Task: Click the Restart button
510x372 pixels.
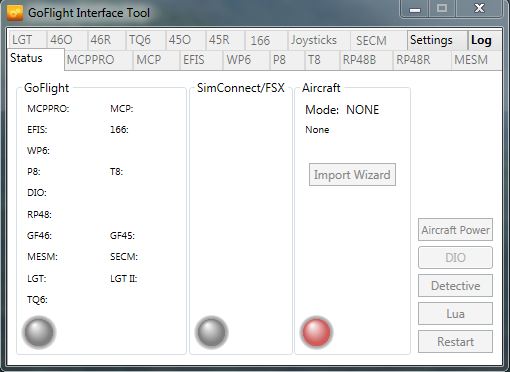Action: pyautogui.click(x=455, y=341)
